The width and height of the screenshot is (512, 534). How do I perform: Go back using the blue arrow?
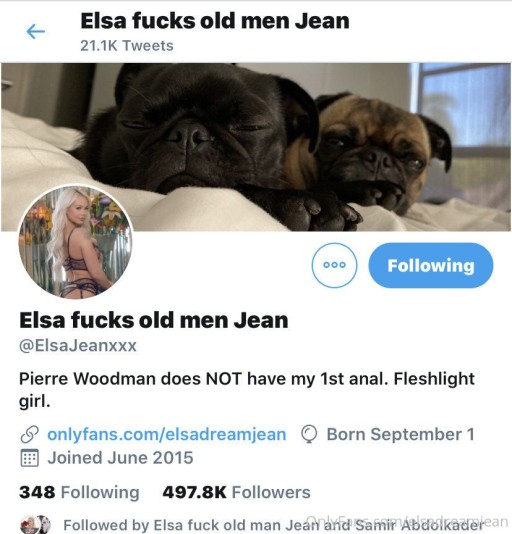point(36,32)
